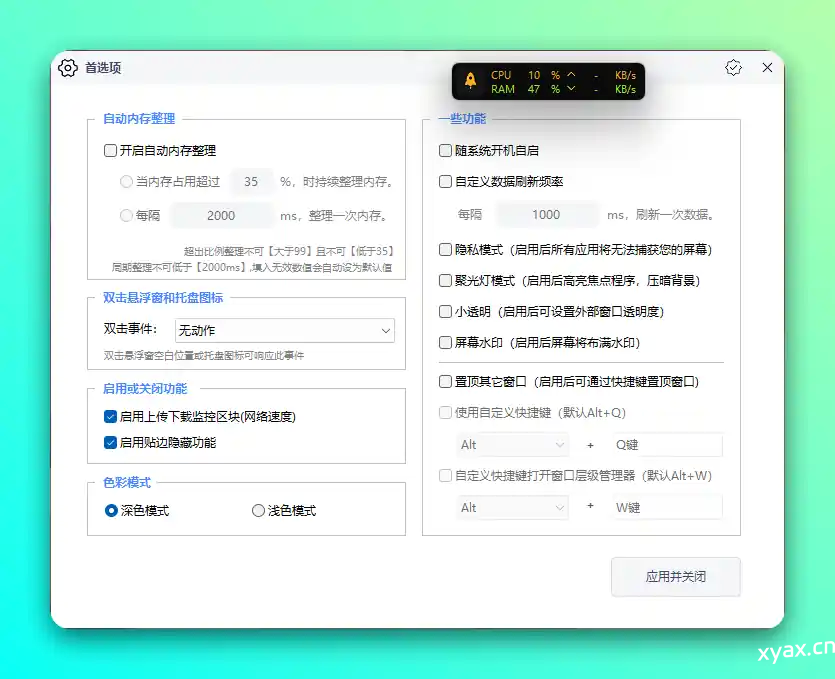
Task: Click the rocket icon on the system monitor widget
Action: (x=472, y=81)
